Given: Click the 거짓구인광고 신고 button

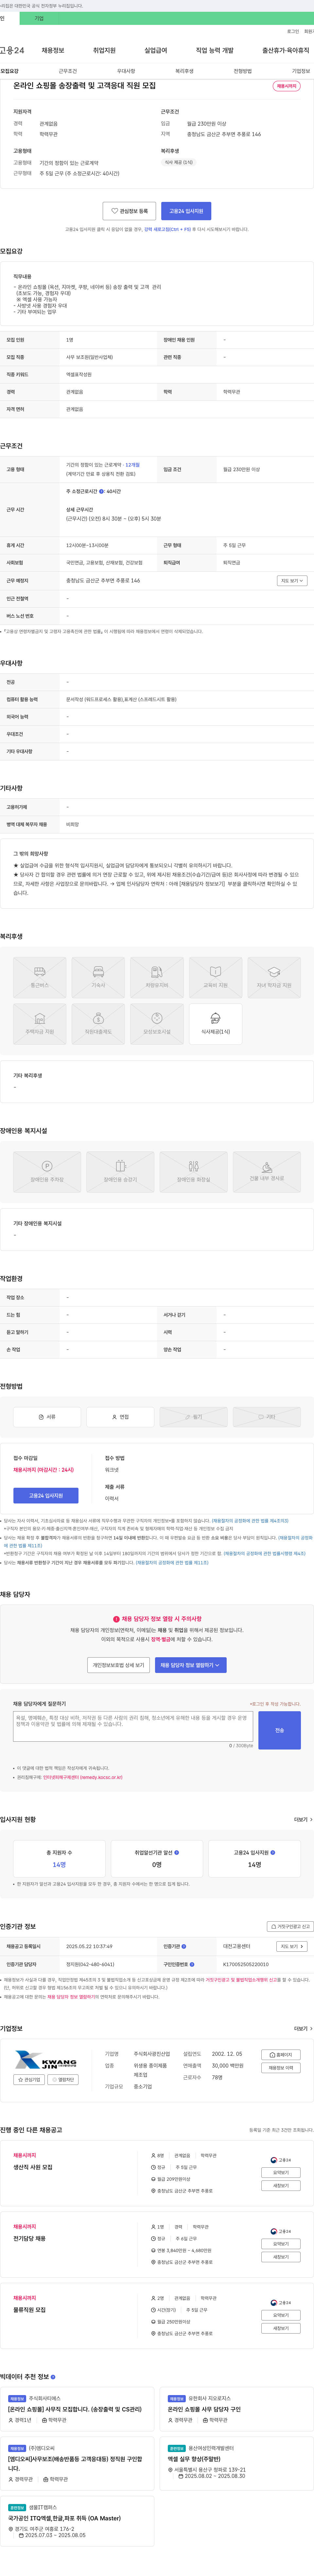Looking at the screenshot, I should point(290,1926).
